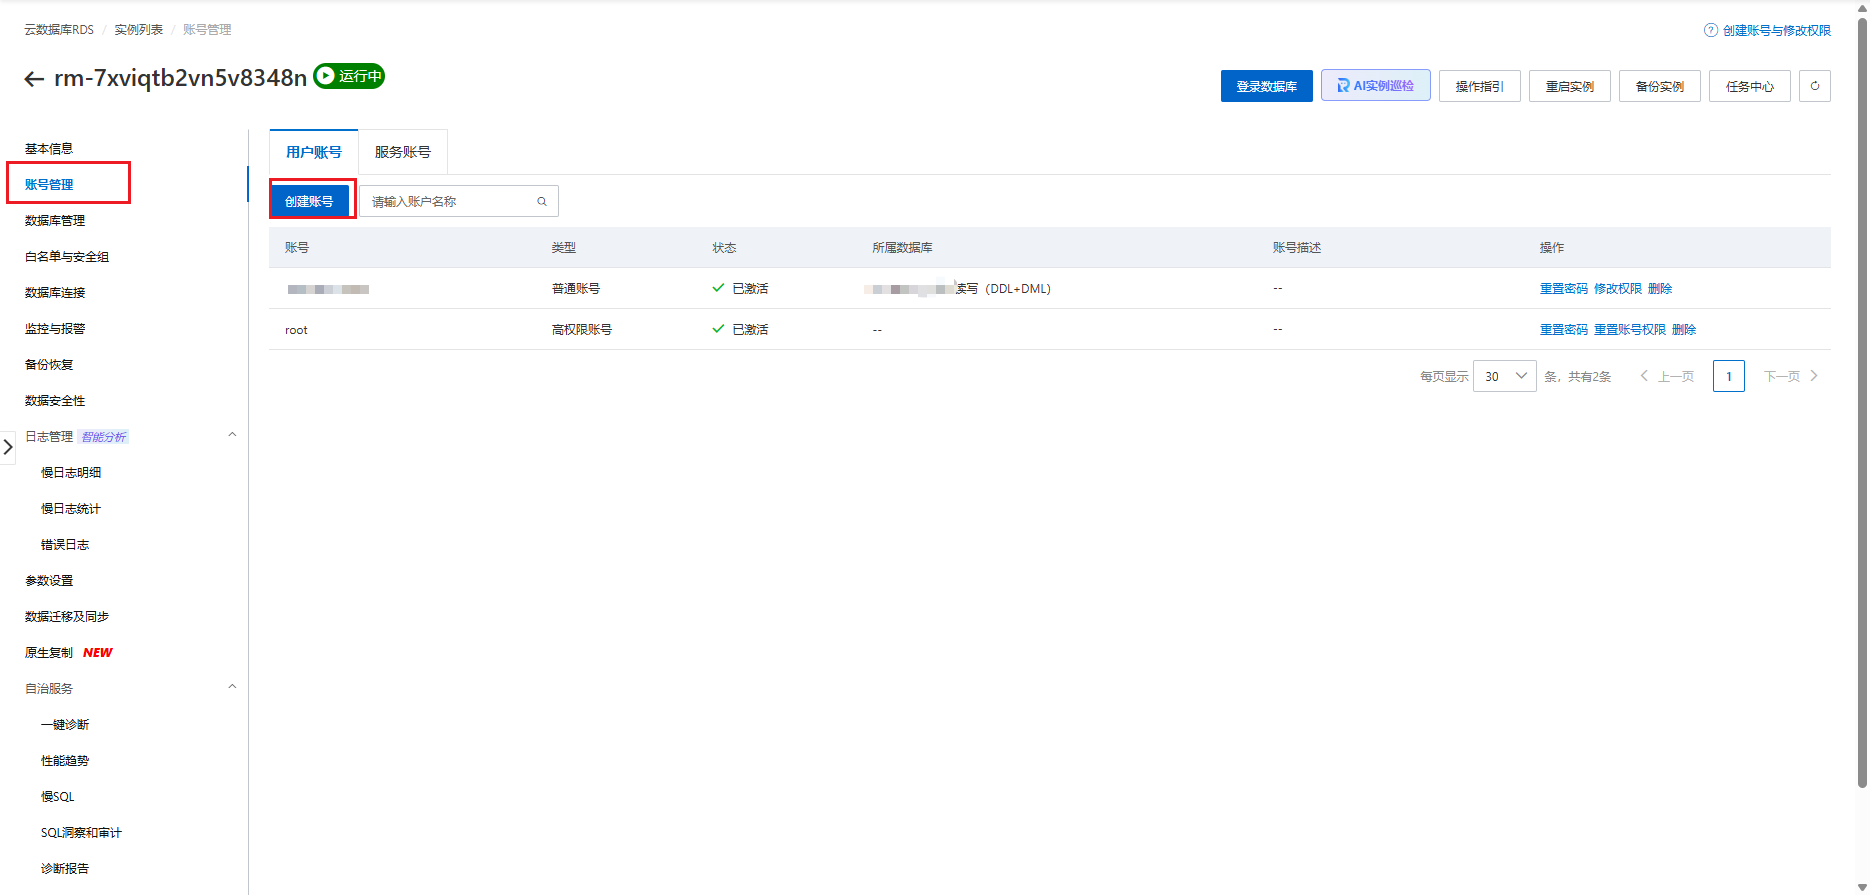
Task: Select the 用户账号 tab
Action: pyautogui.click(x=313, y=152)
